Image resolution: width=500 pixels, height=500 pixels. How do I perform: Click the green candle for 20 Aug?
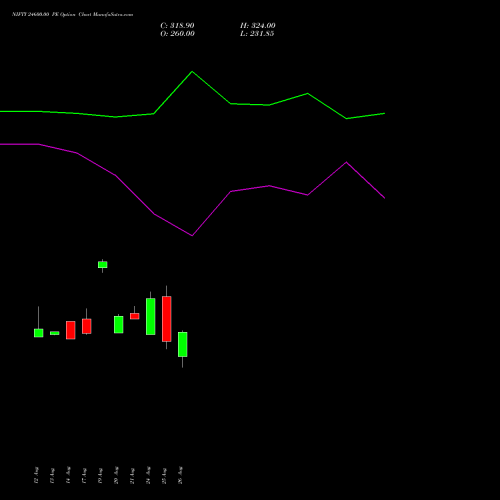pos(119,324)
